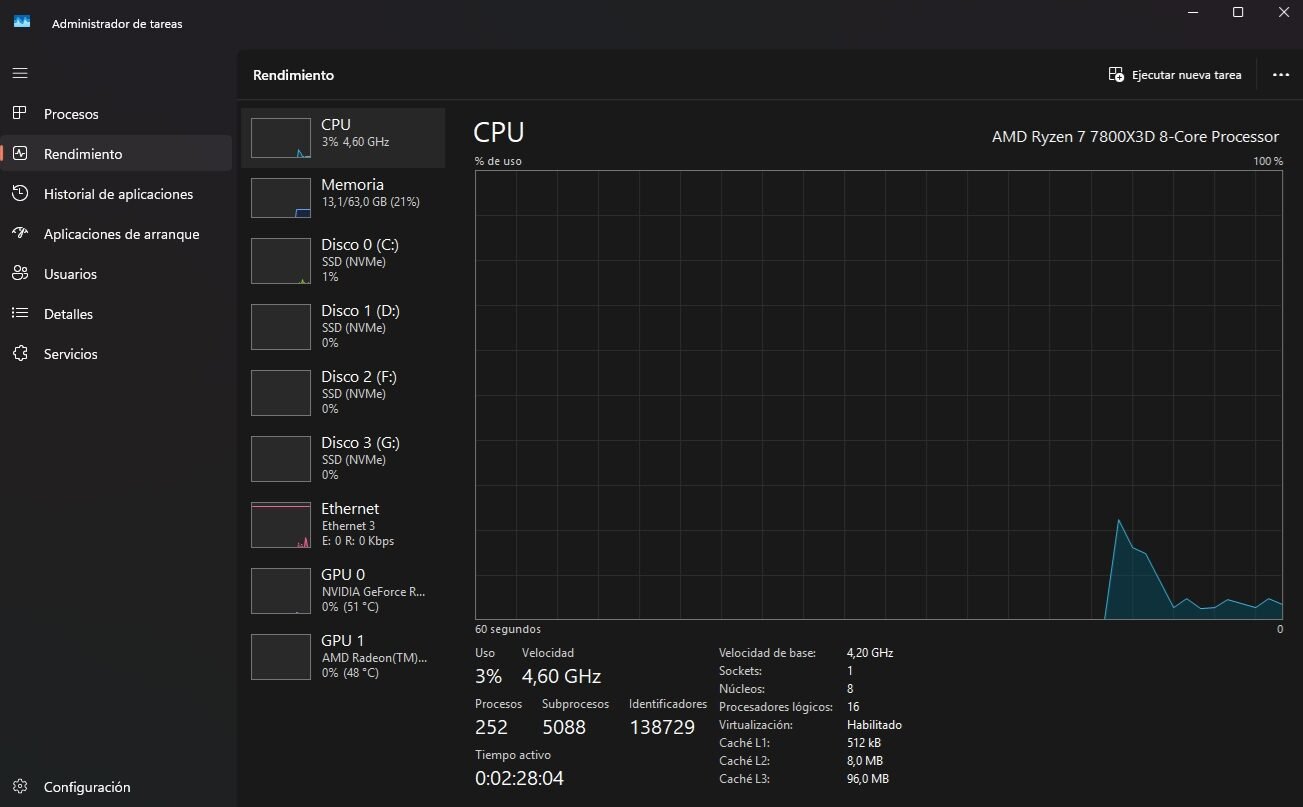Go to Aplicaciones de arranque
Image resolution: width=1303 pixels, height=807 pixels.
pyautogui.click(x=116, y=234)
